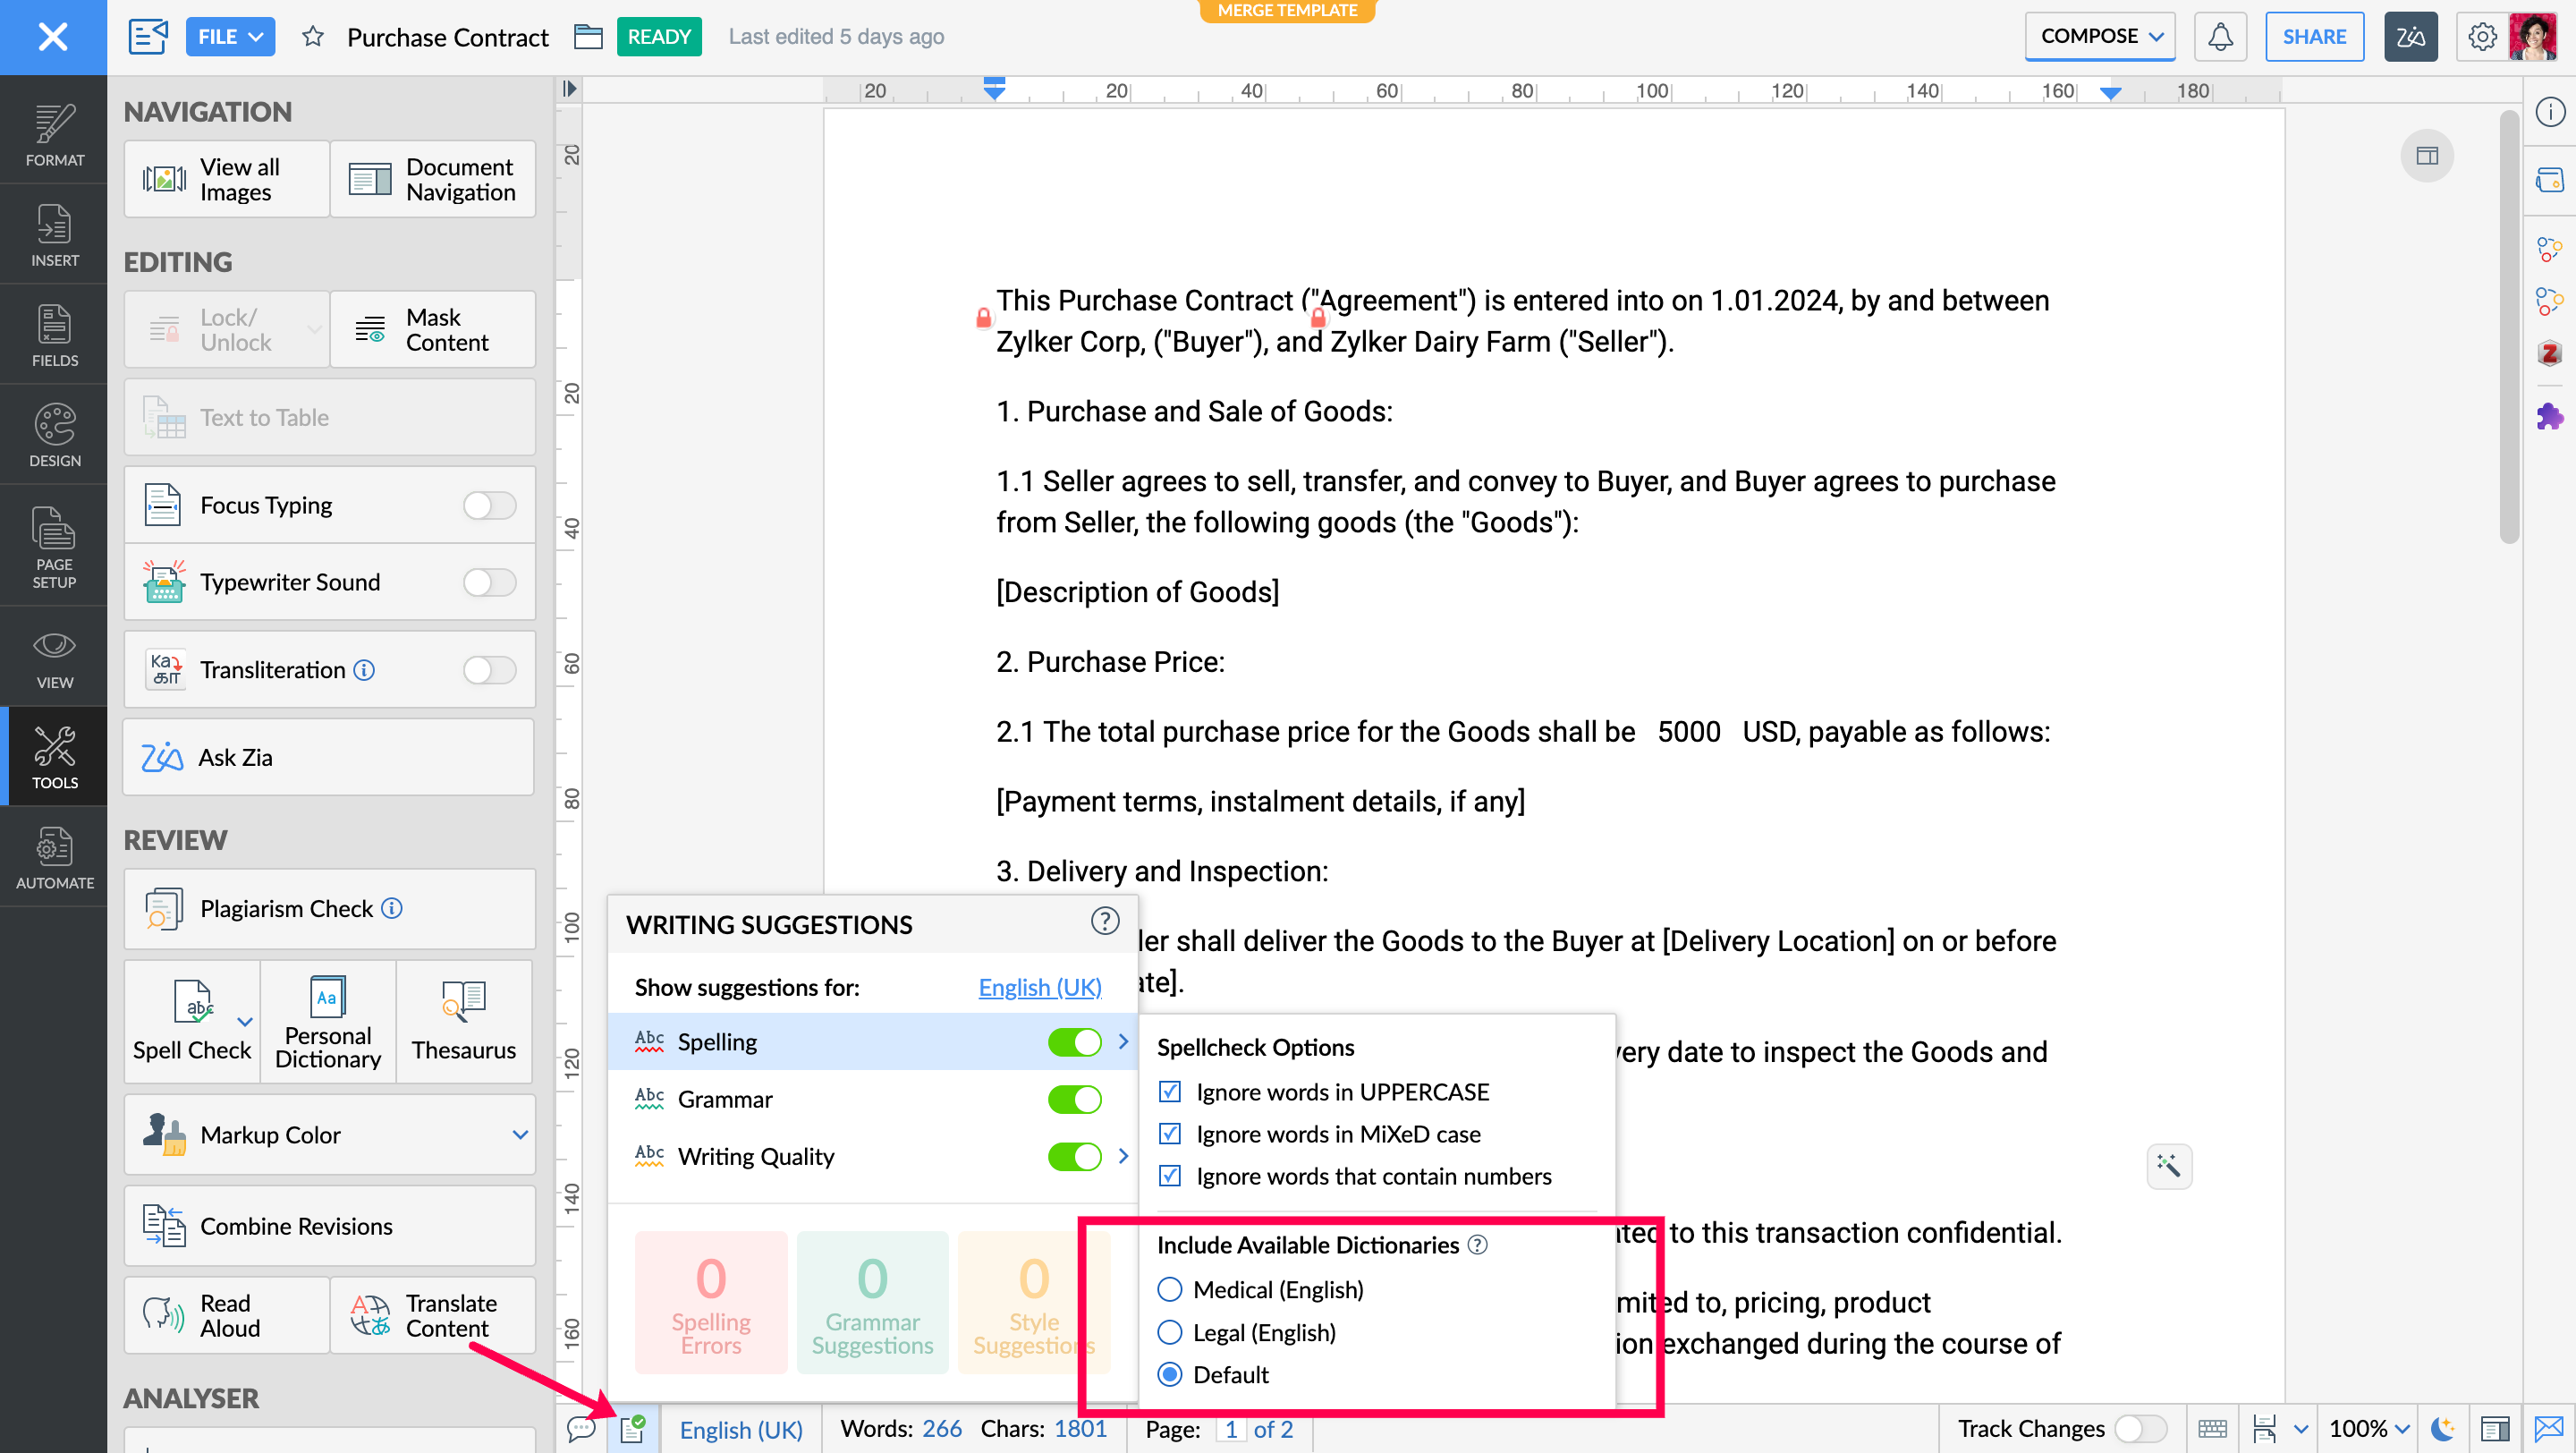Expand Writing Quality options chevron
Viewport: 2576px width, 1453px height.
tap(1123, 1156)
